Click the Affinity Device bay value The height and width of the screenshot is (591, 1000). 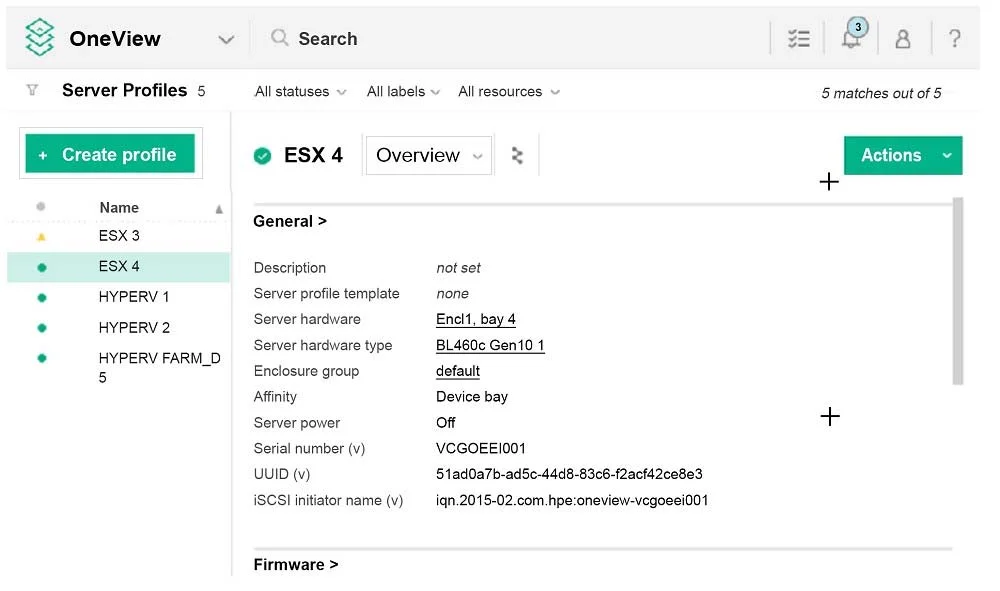(x=472, y=397)
